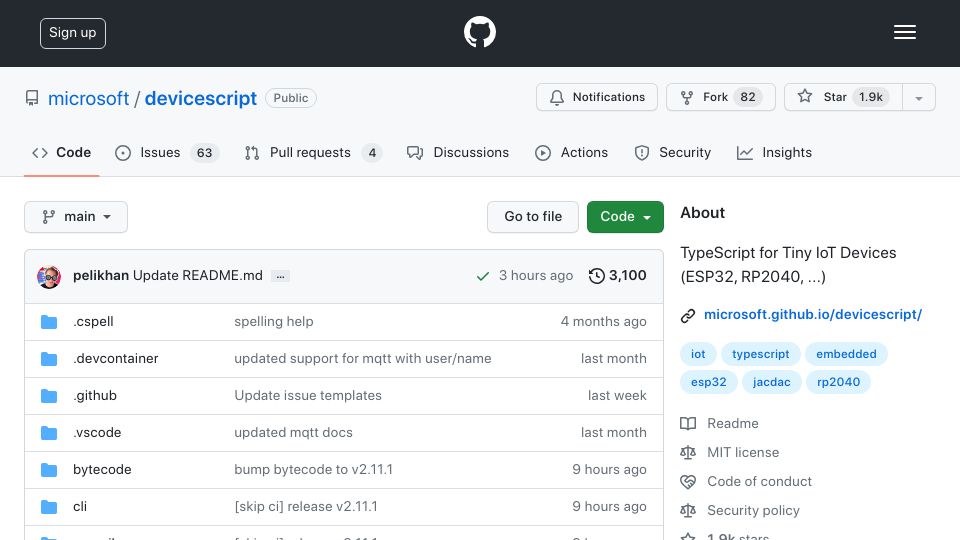The width and height of the screenshot is (960, 540).
Task: Open 'Update issue templates' commit
Action: (308, 396)
